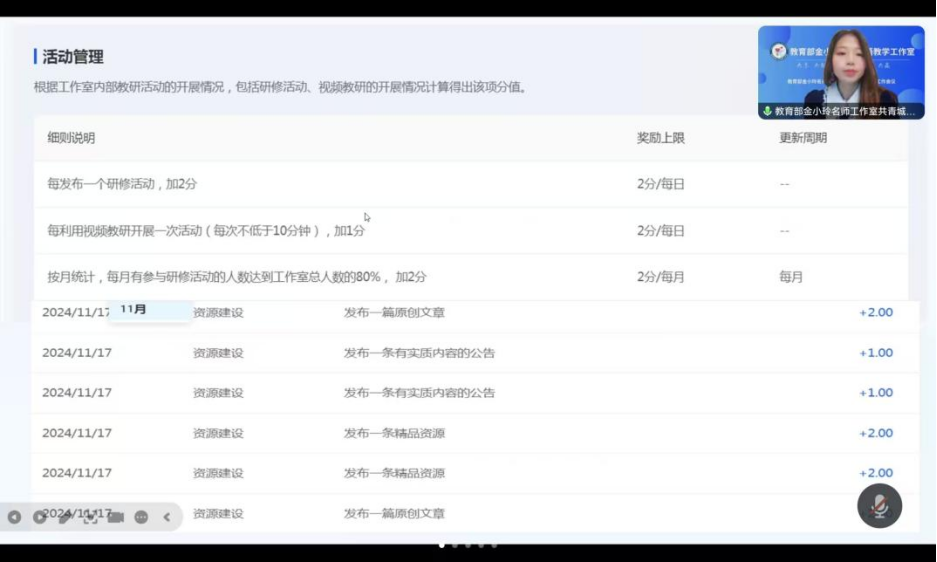Go to the fifth page indicator dot
The height and width of the screenshot is (562, 937).
[494, 545]
